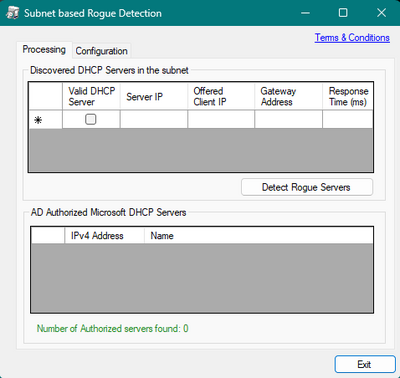Click the Response Time (ms) column header

(x=348, y=96)
